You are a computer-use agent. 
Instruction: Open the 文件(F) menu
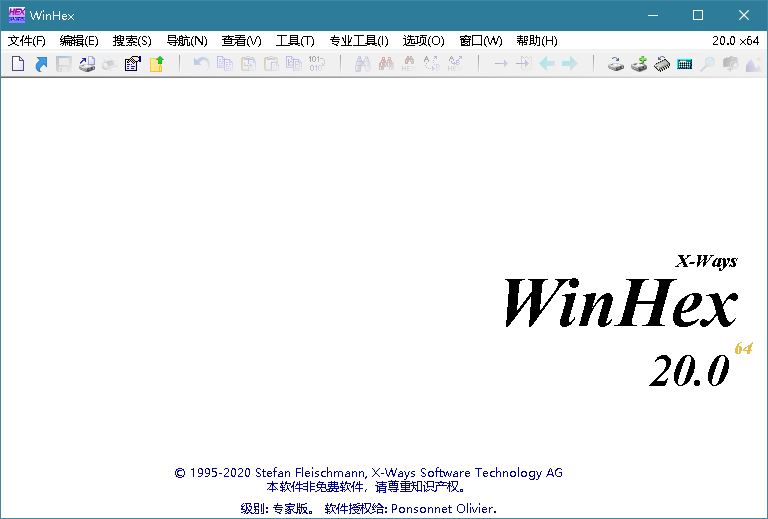point(27,41)
